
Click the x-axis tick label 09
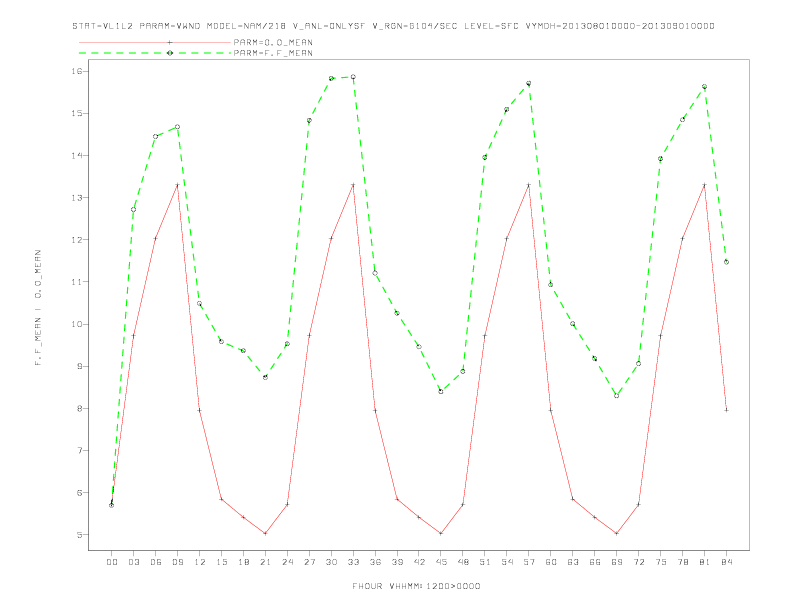(177, 562)
